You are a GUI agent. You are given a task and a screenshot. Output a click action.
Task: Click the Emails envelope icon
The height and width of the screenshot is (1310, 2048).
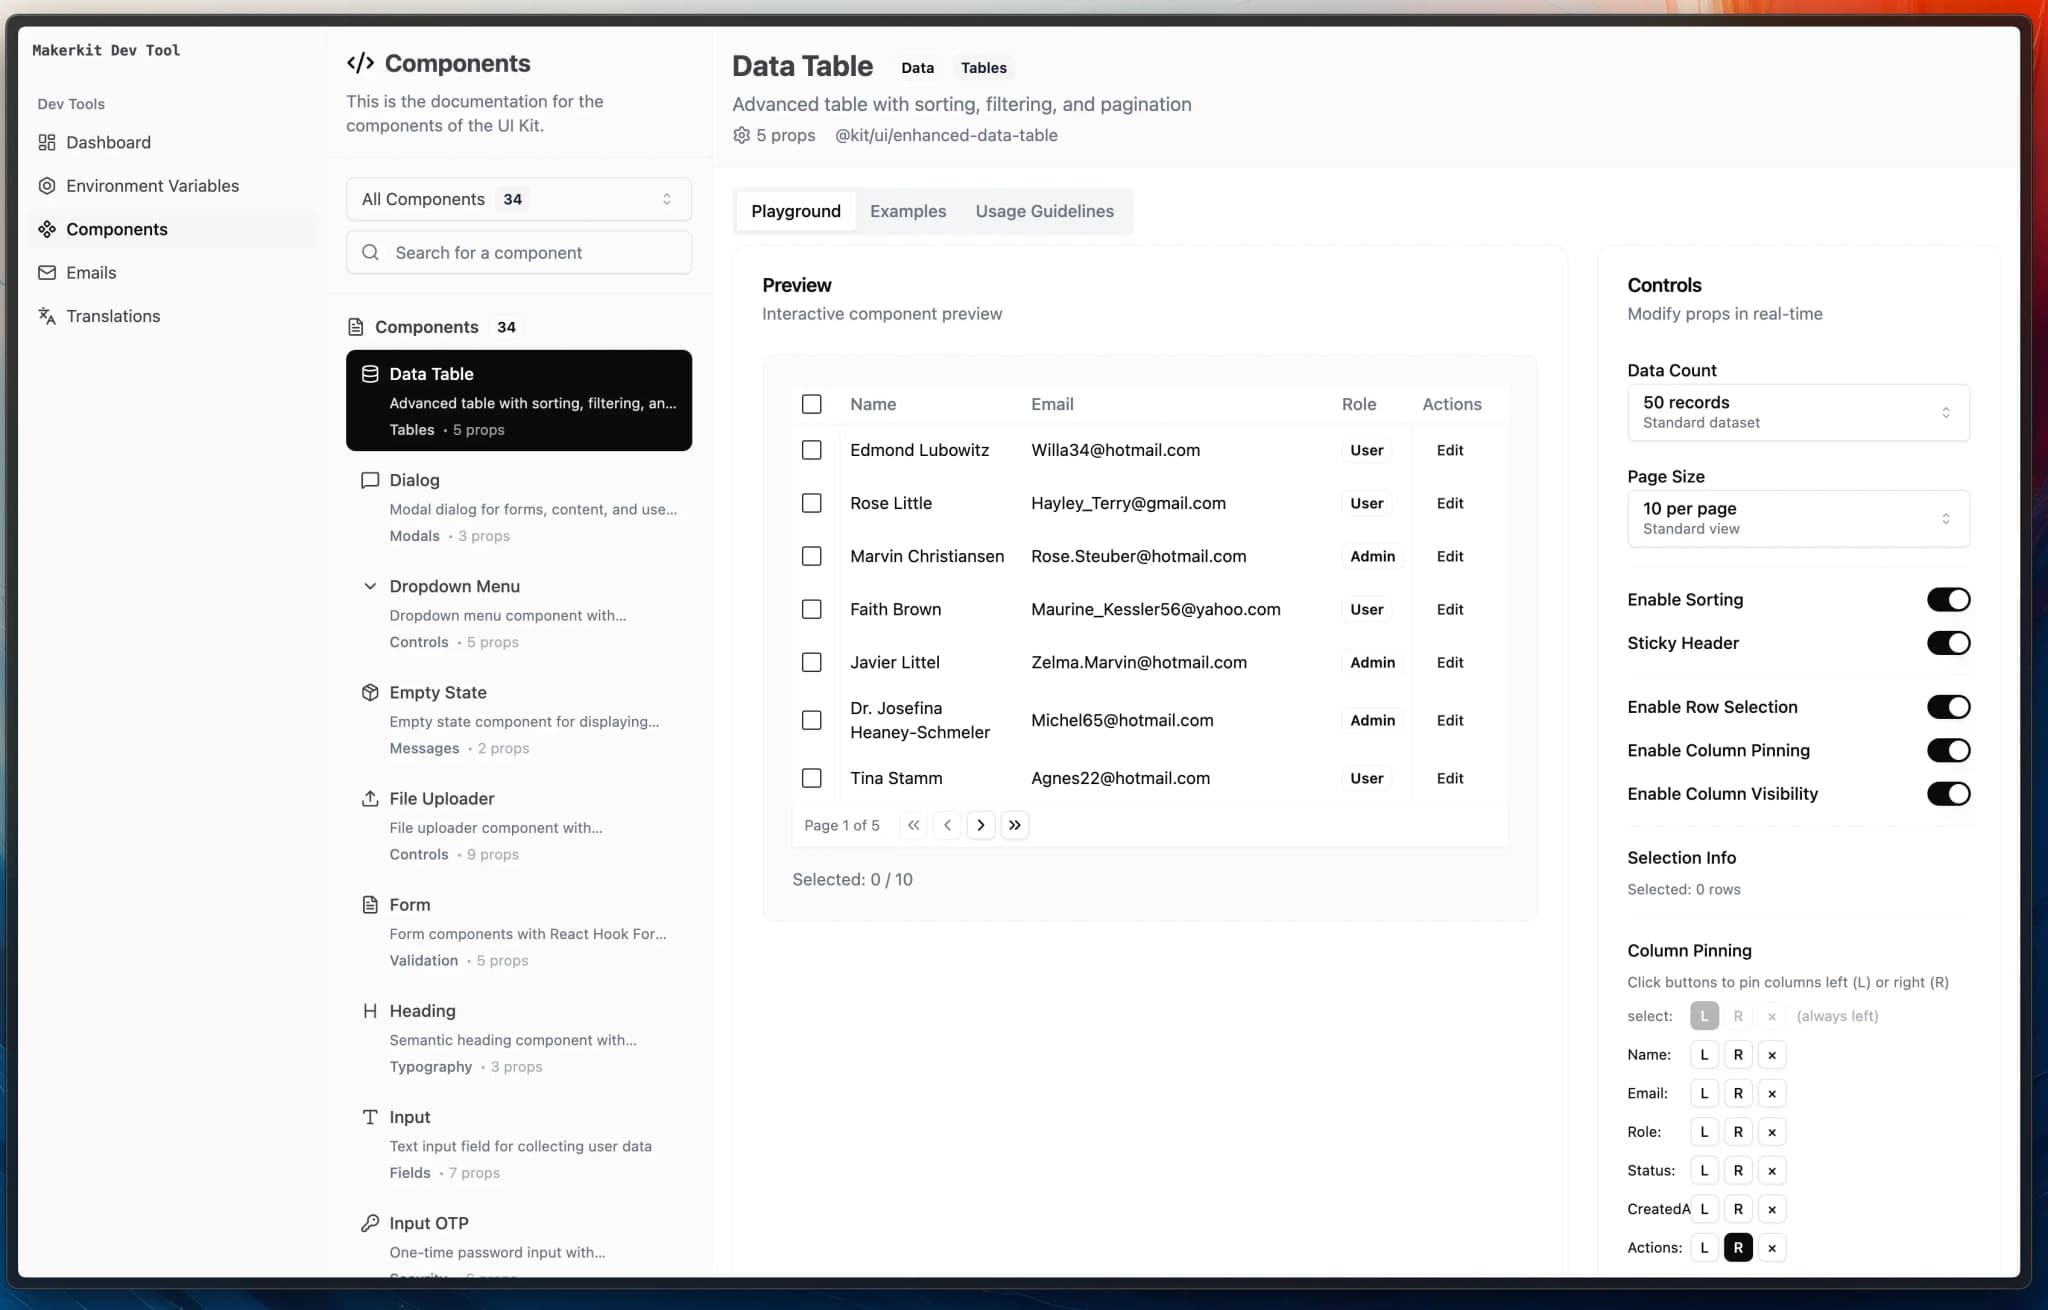46,273
